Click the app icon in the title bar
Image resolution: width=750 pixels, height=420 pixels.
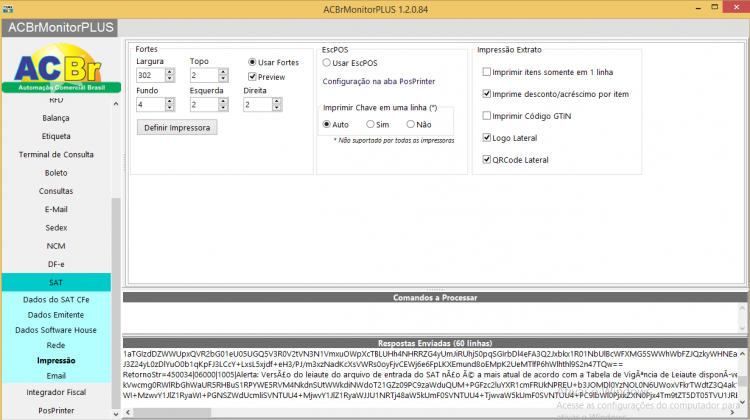click(x=8, y=9)
